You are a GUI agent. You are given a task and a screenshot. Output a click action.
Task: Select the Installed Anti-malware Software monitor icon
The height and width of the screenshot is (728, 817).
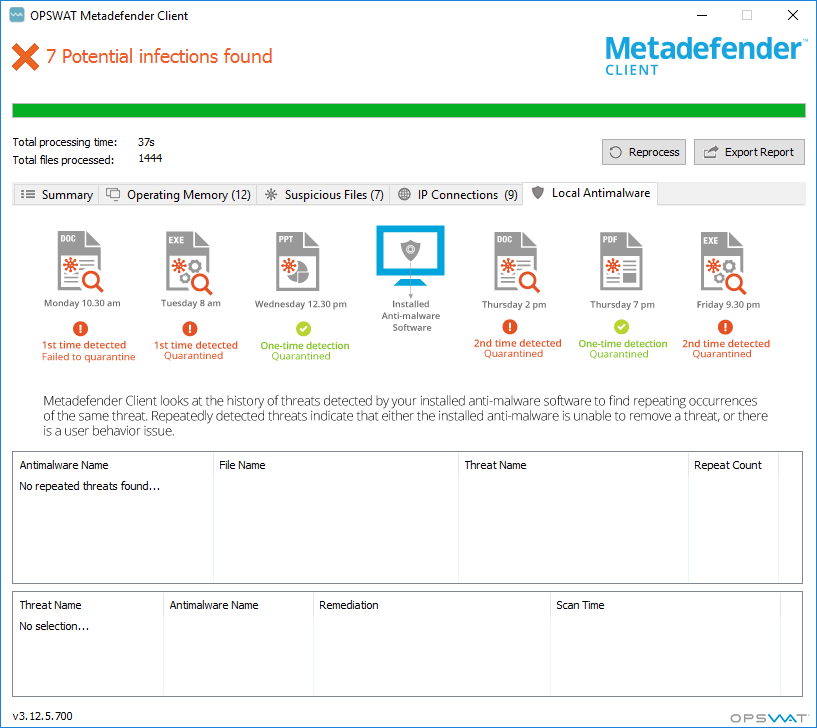[411, 256]
